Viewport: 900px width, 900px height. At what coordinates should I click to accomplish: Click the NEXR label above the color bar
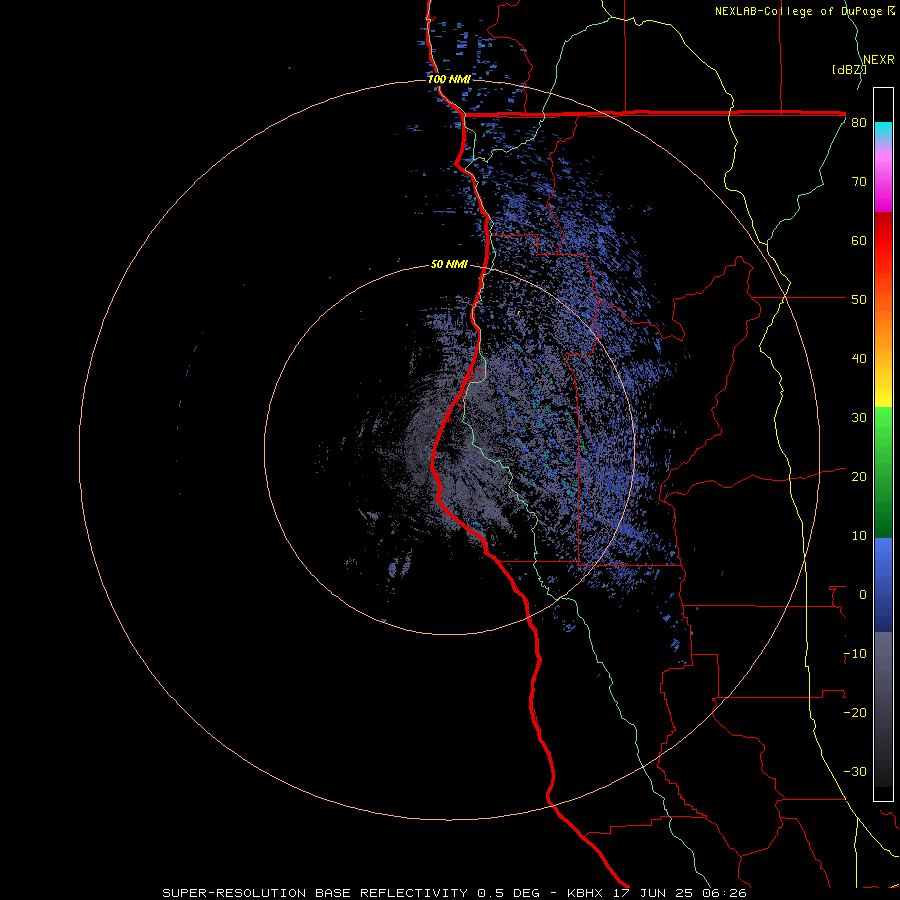click(879, 60)
